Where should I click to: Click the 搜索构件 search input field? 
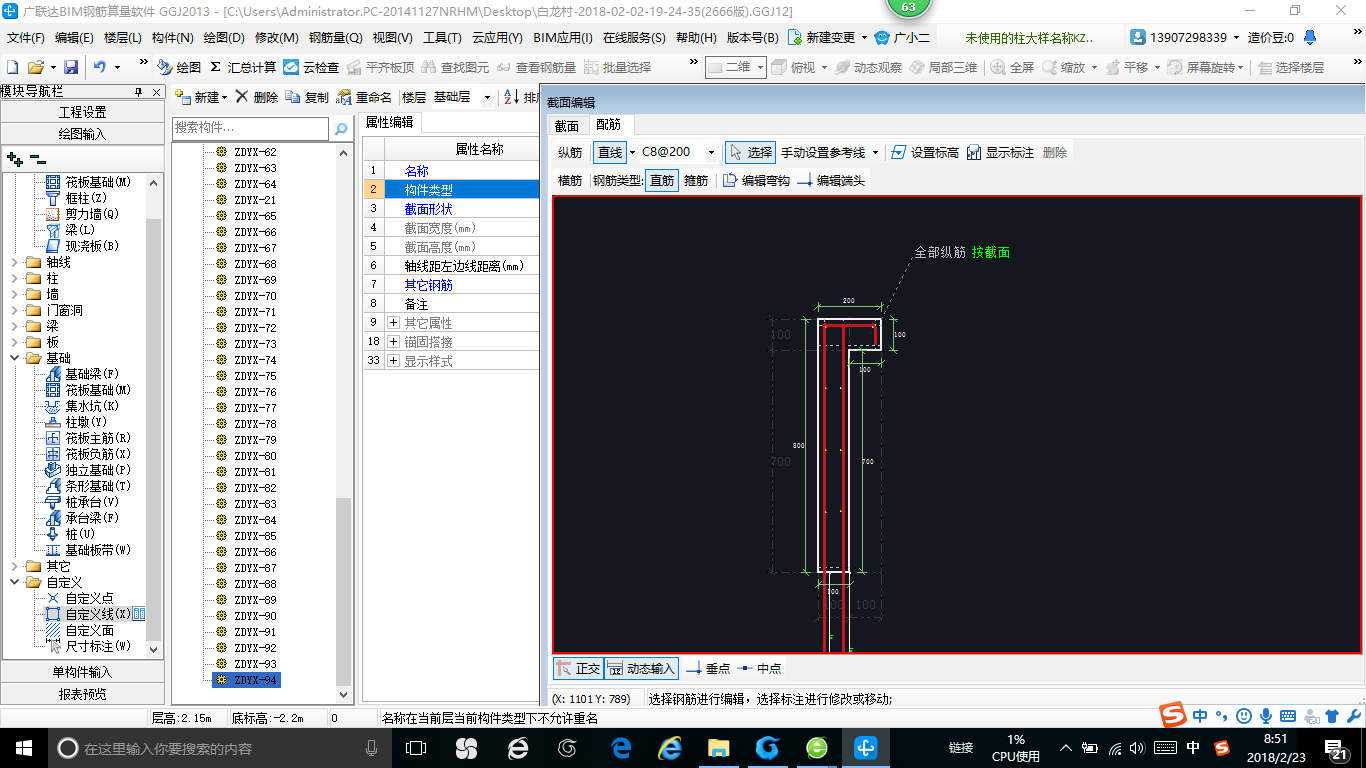click(x=250, y=128)
